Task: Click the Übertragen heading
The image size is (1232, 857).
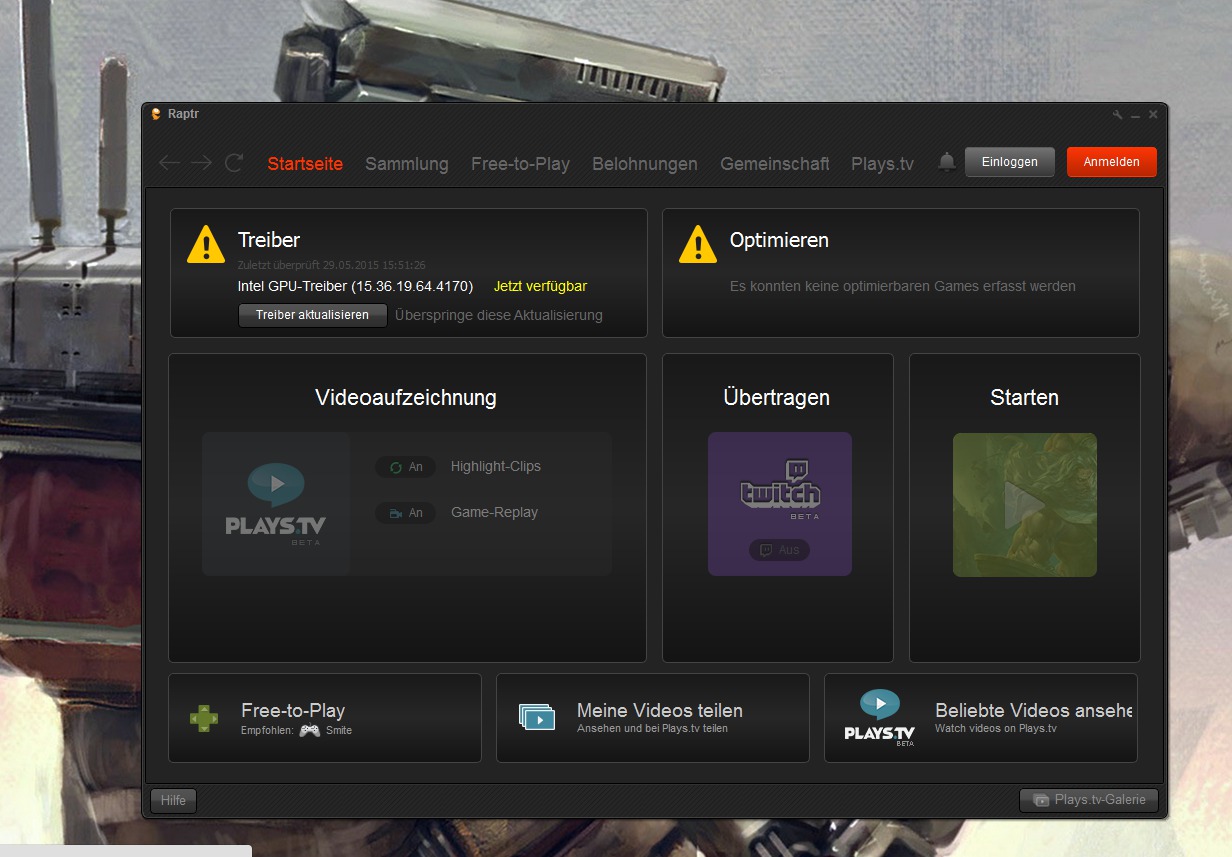Action: [x=777, y=397]
